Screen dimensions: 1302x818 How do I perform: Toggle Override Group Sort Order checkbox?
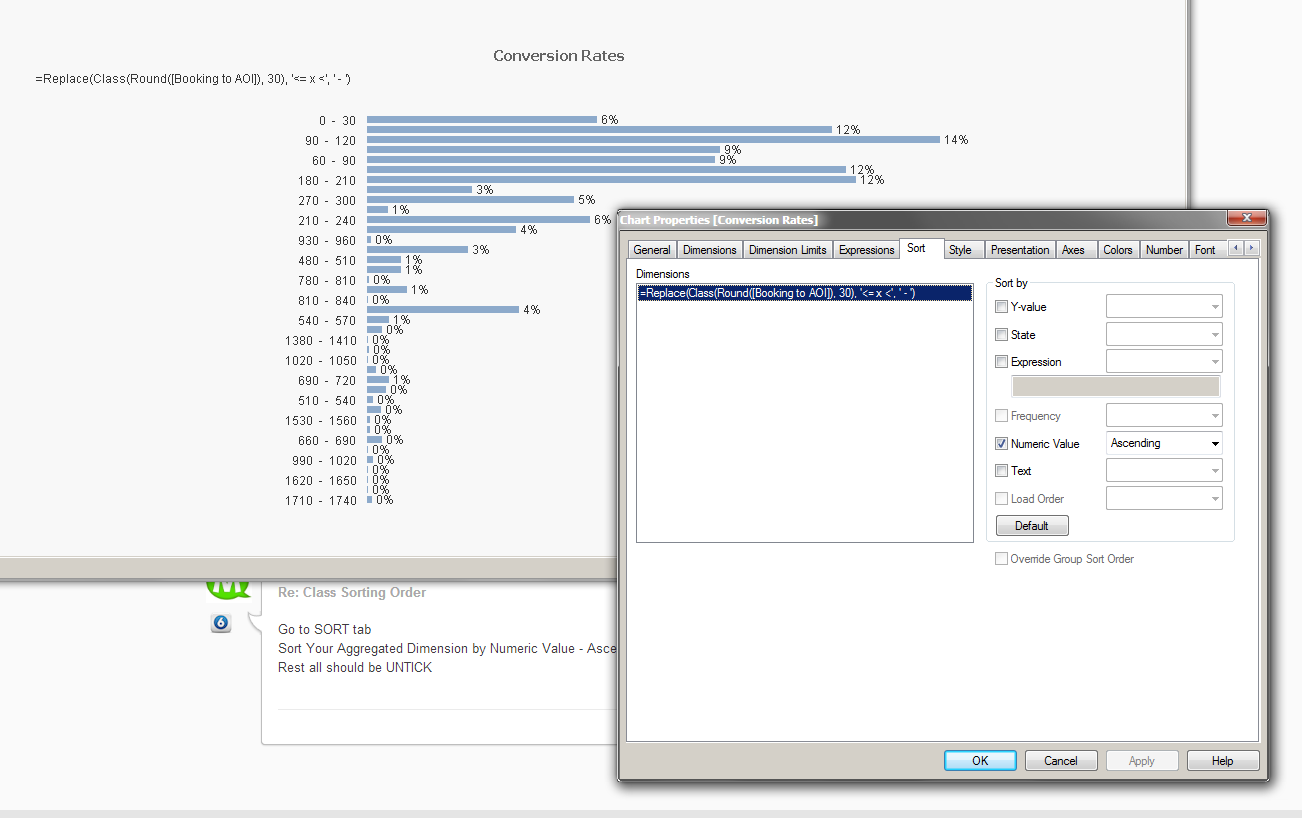point(1001,559)
